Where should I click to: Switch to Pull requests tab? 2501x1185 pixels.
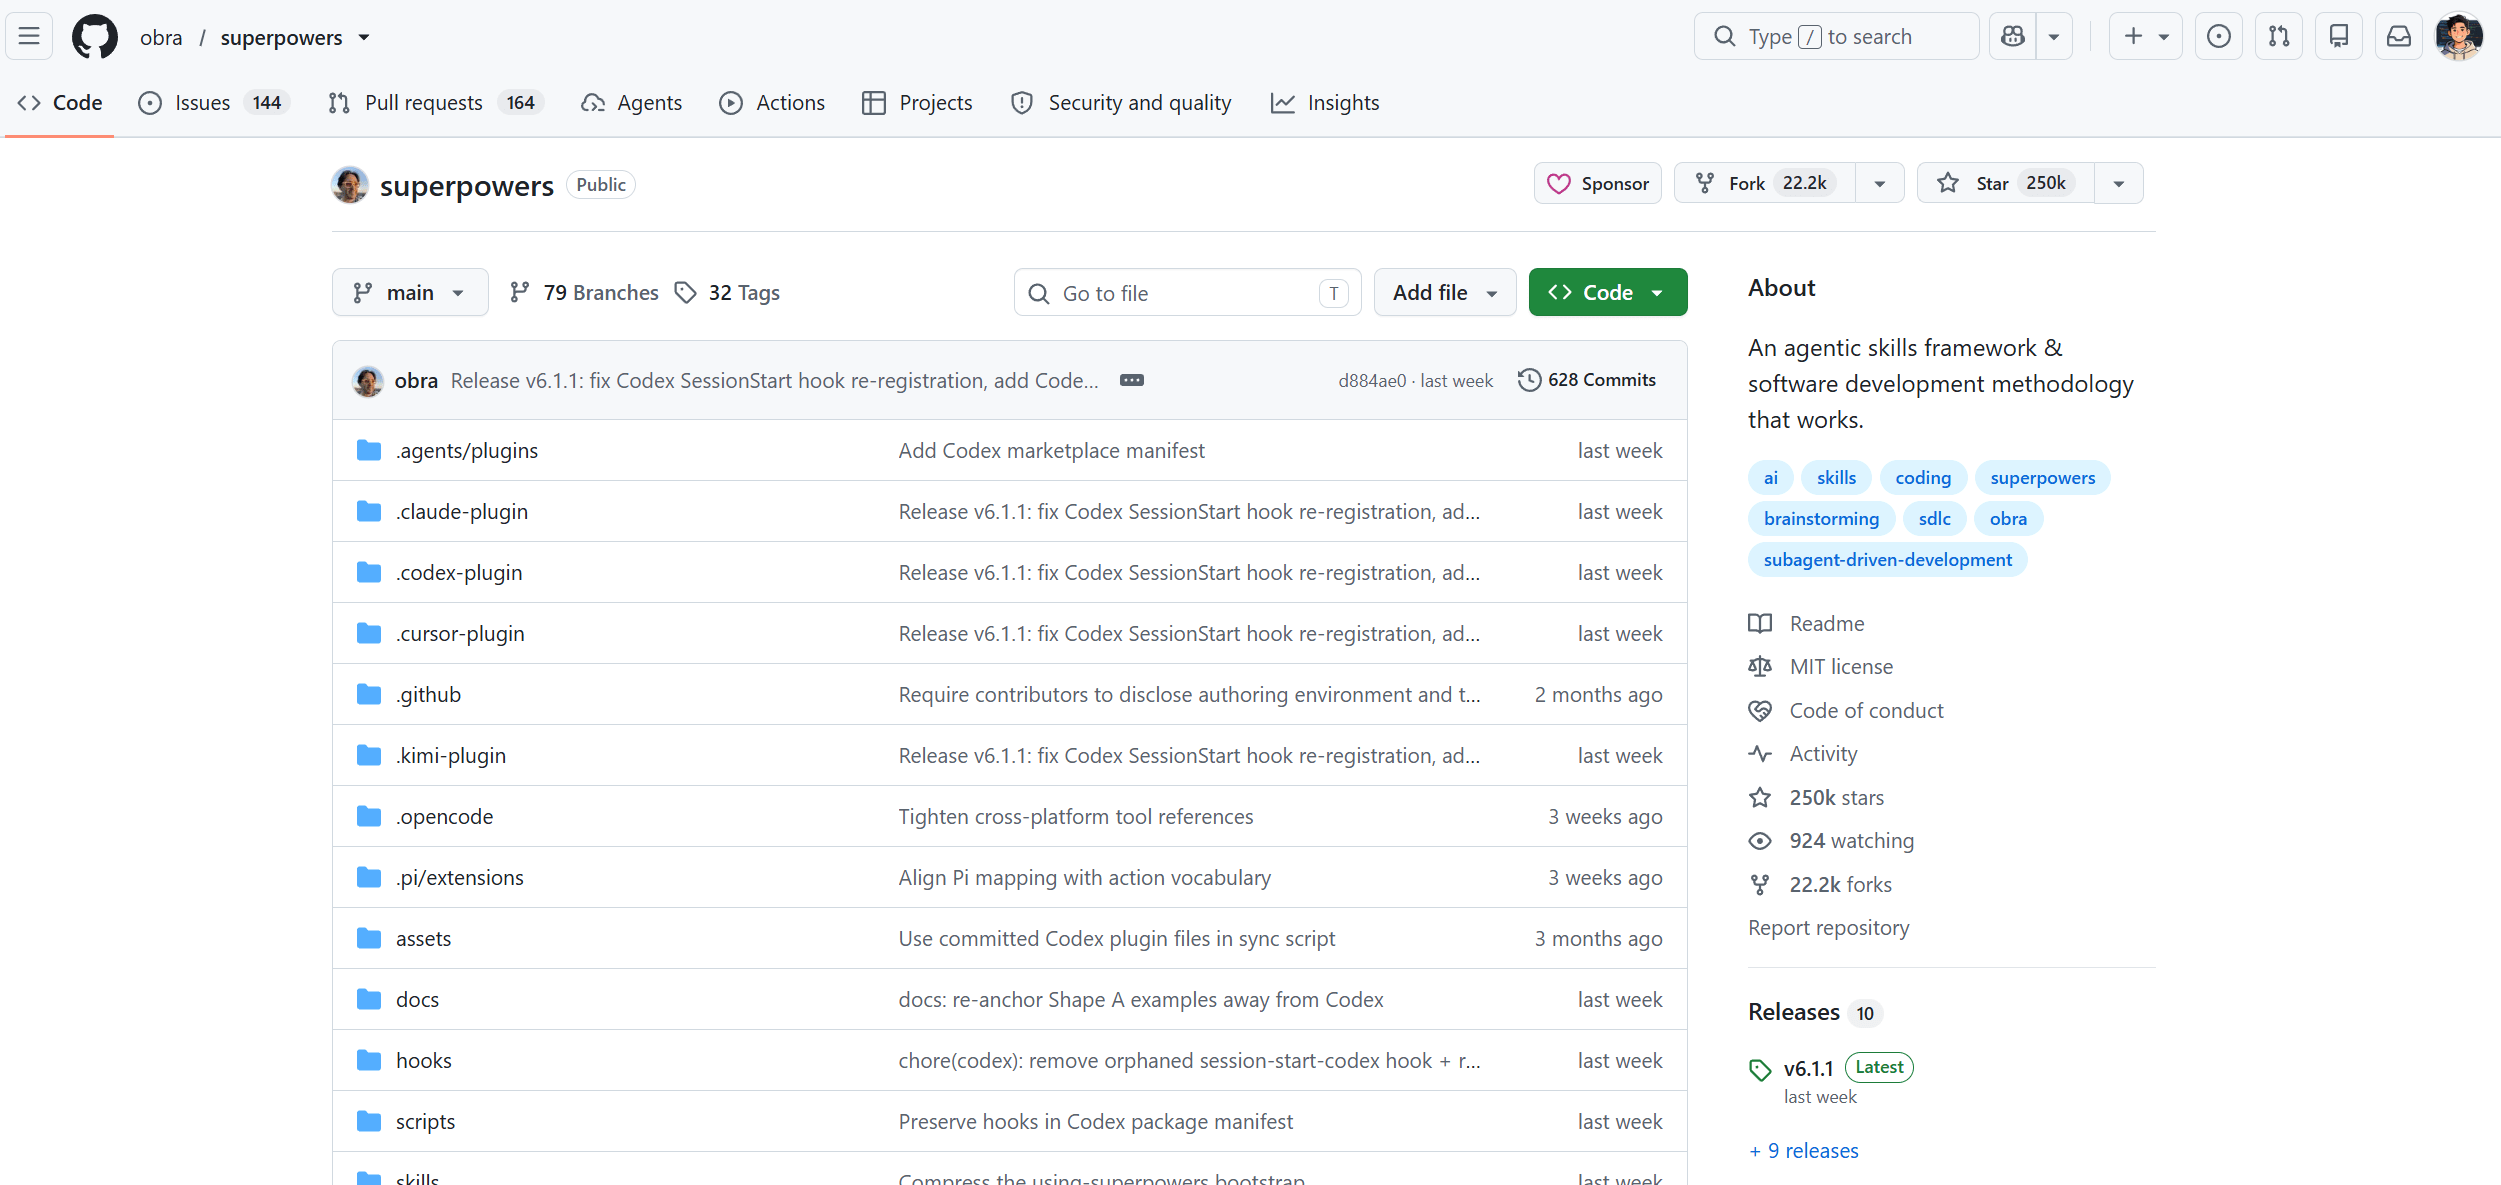tap(436, 103)
